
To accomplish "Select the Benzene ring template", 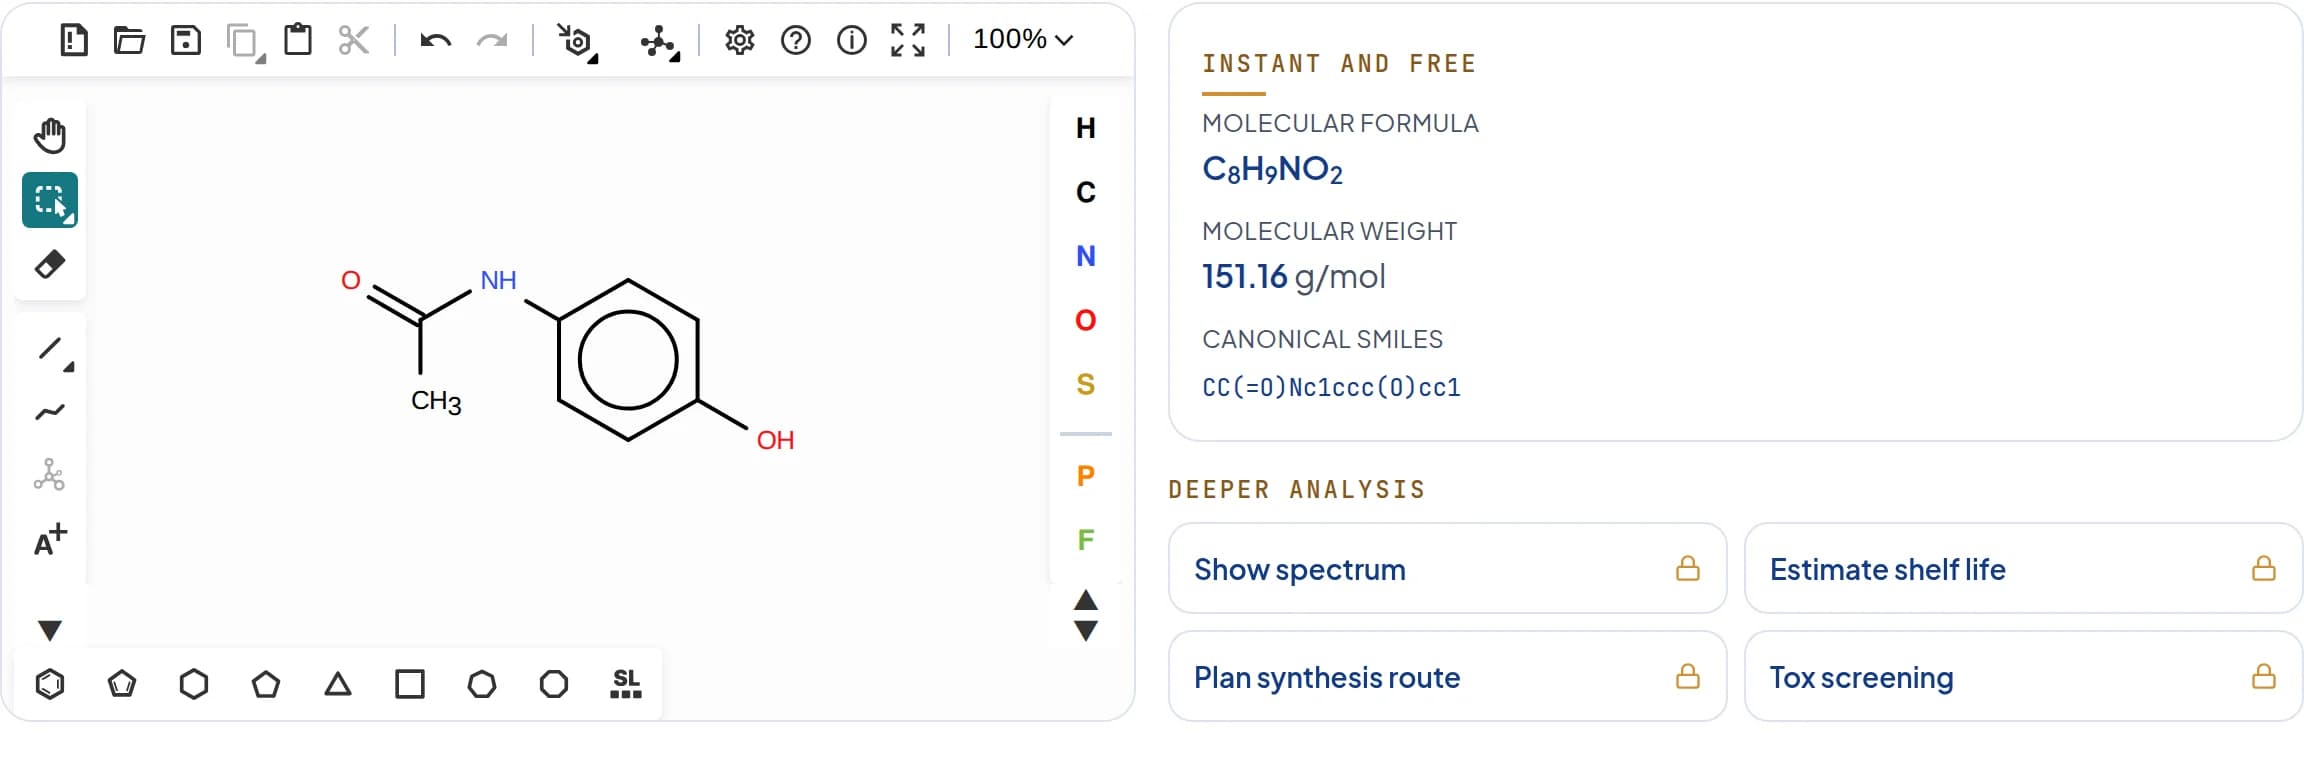I will click(x=50, y=684).
